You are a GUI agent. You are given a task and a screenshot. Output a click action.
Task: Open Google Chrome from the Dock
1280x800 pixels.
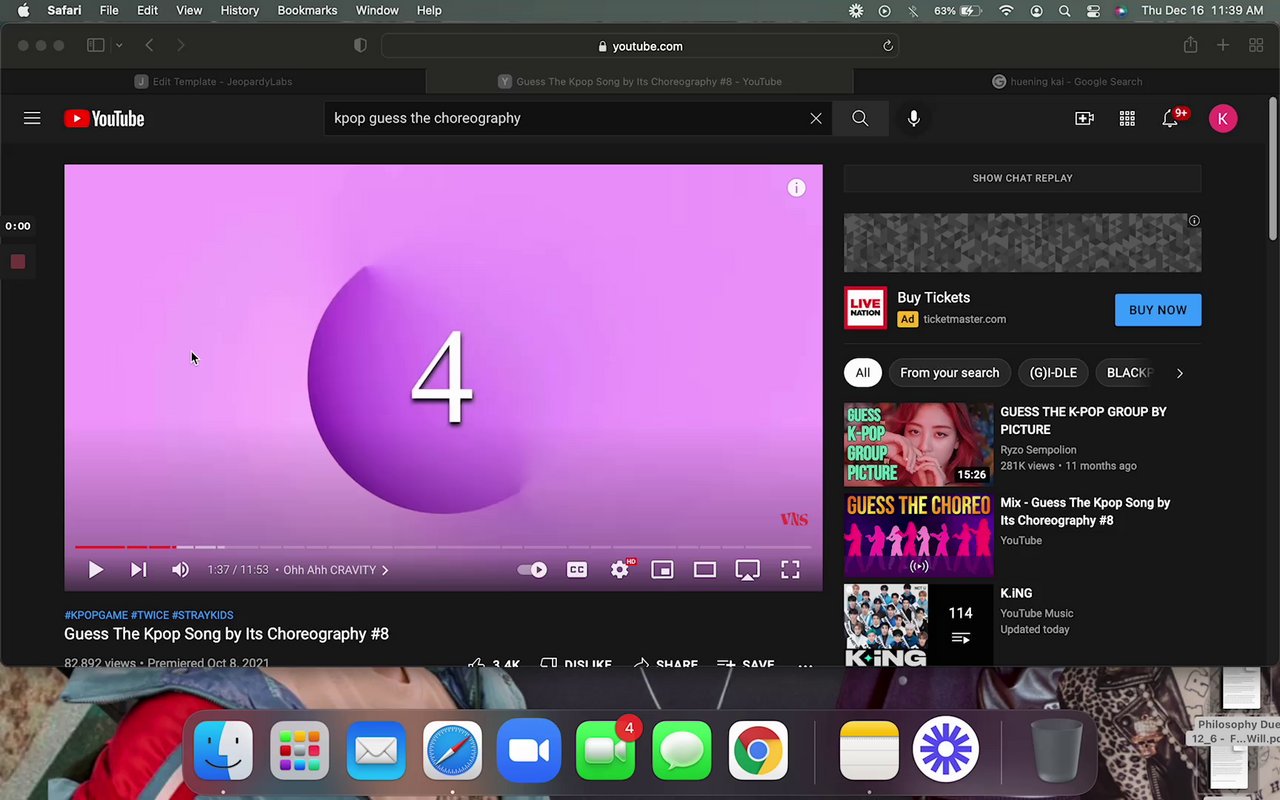tap(758, 749)
